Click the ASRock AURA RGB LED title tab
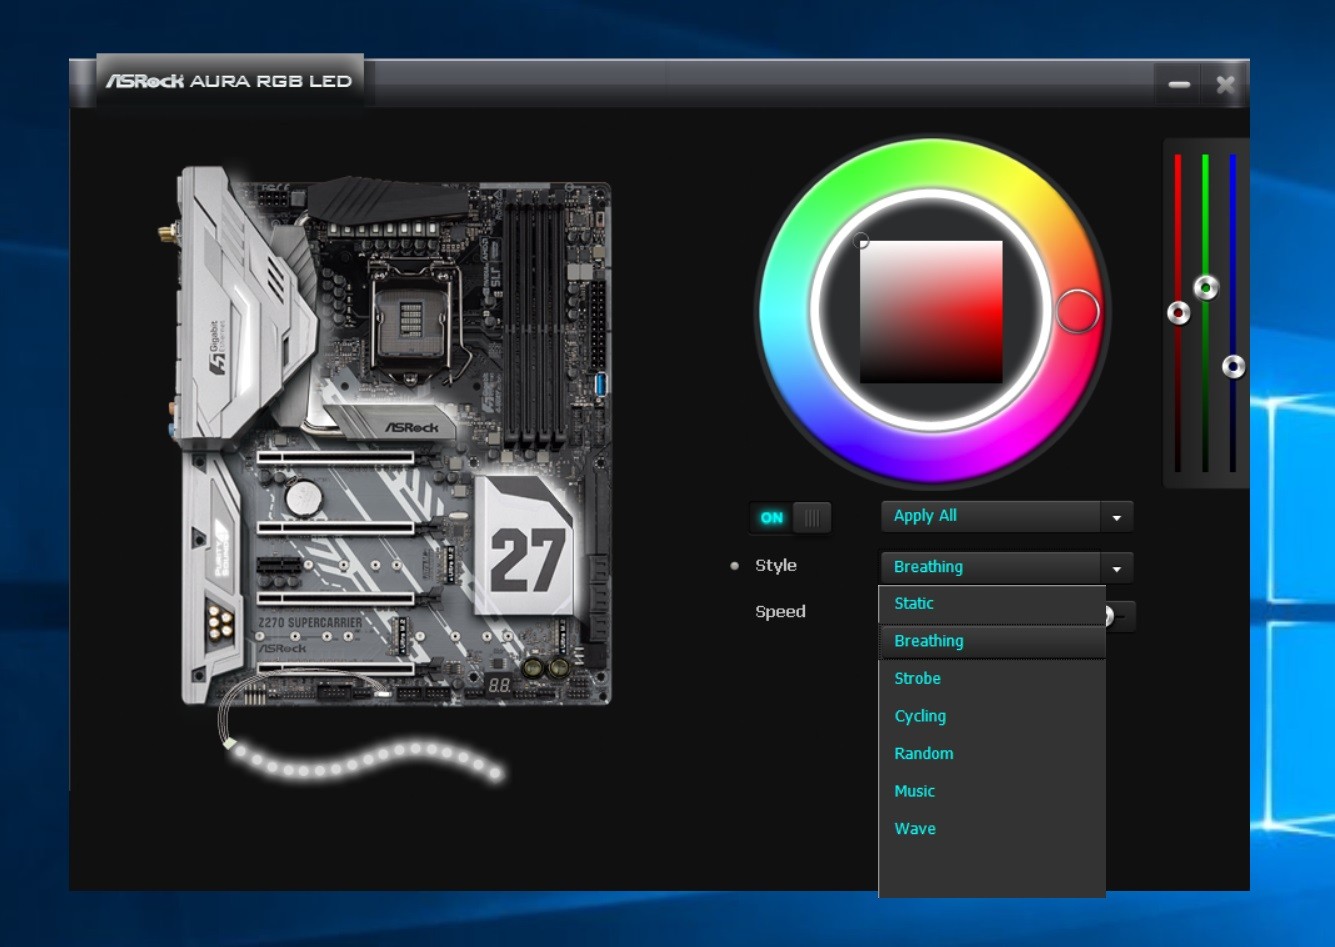The height and width of the screenshot is (947, 1335). (229, 81)
